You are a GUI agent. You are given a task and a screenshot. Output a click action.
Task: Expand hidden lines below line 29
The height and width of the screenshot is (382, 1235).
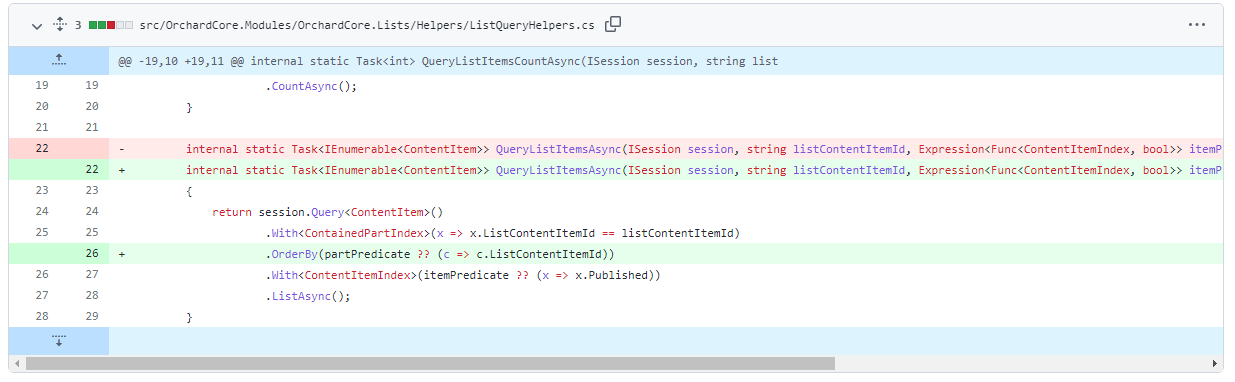(59, 341)
